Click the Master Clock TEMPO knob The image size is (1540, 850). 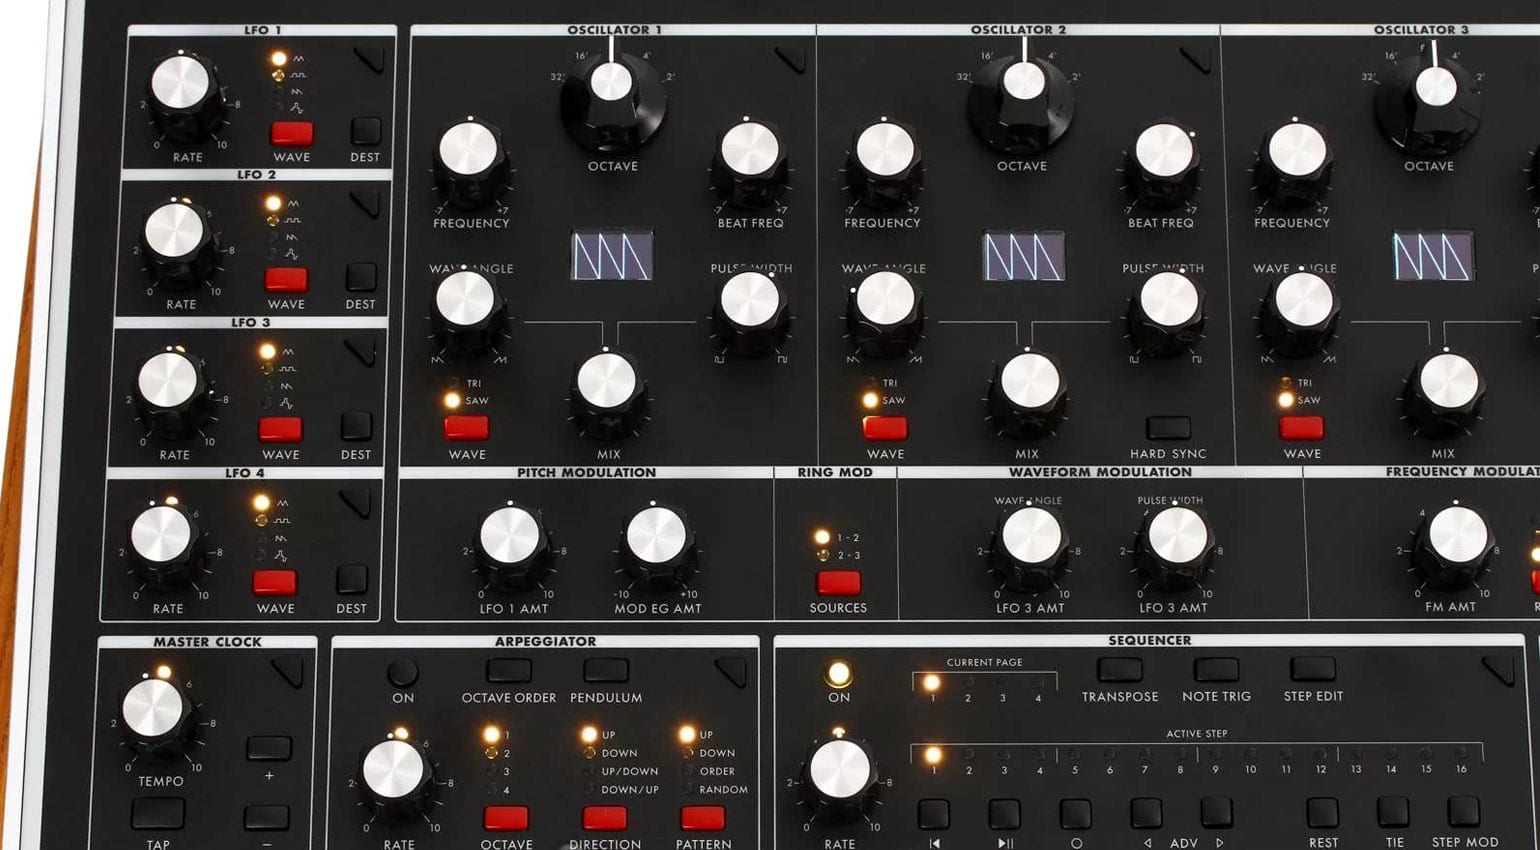point(153,710)
